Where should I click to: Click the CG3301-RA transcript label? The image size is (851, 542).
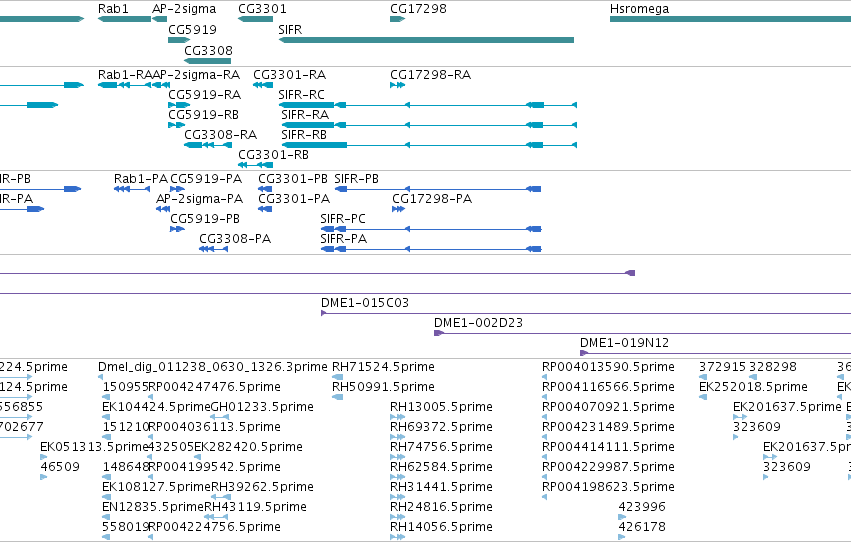pos(289,75)
